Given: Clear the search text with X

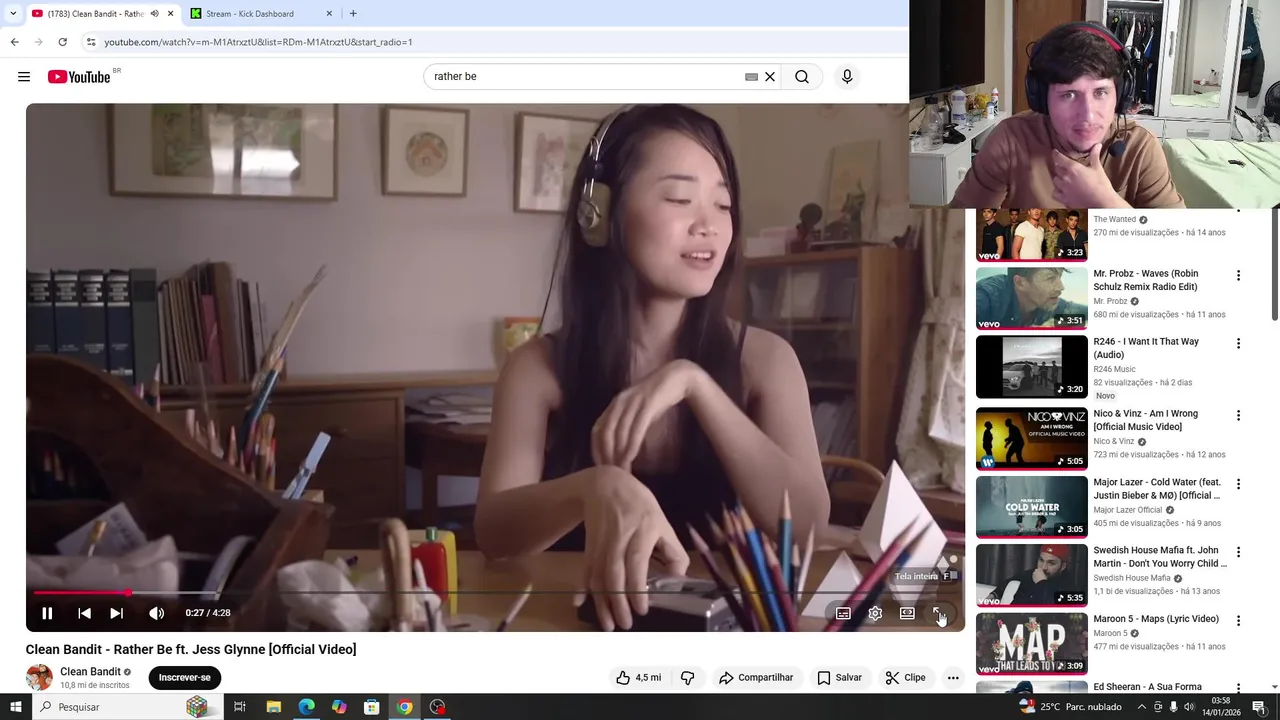Looking at the screenshot, I should tap(770, 77).
